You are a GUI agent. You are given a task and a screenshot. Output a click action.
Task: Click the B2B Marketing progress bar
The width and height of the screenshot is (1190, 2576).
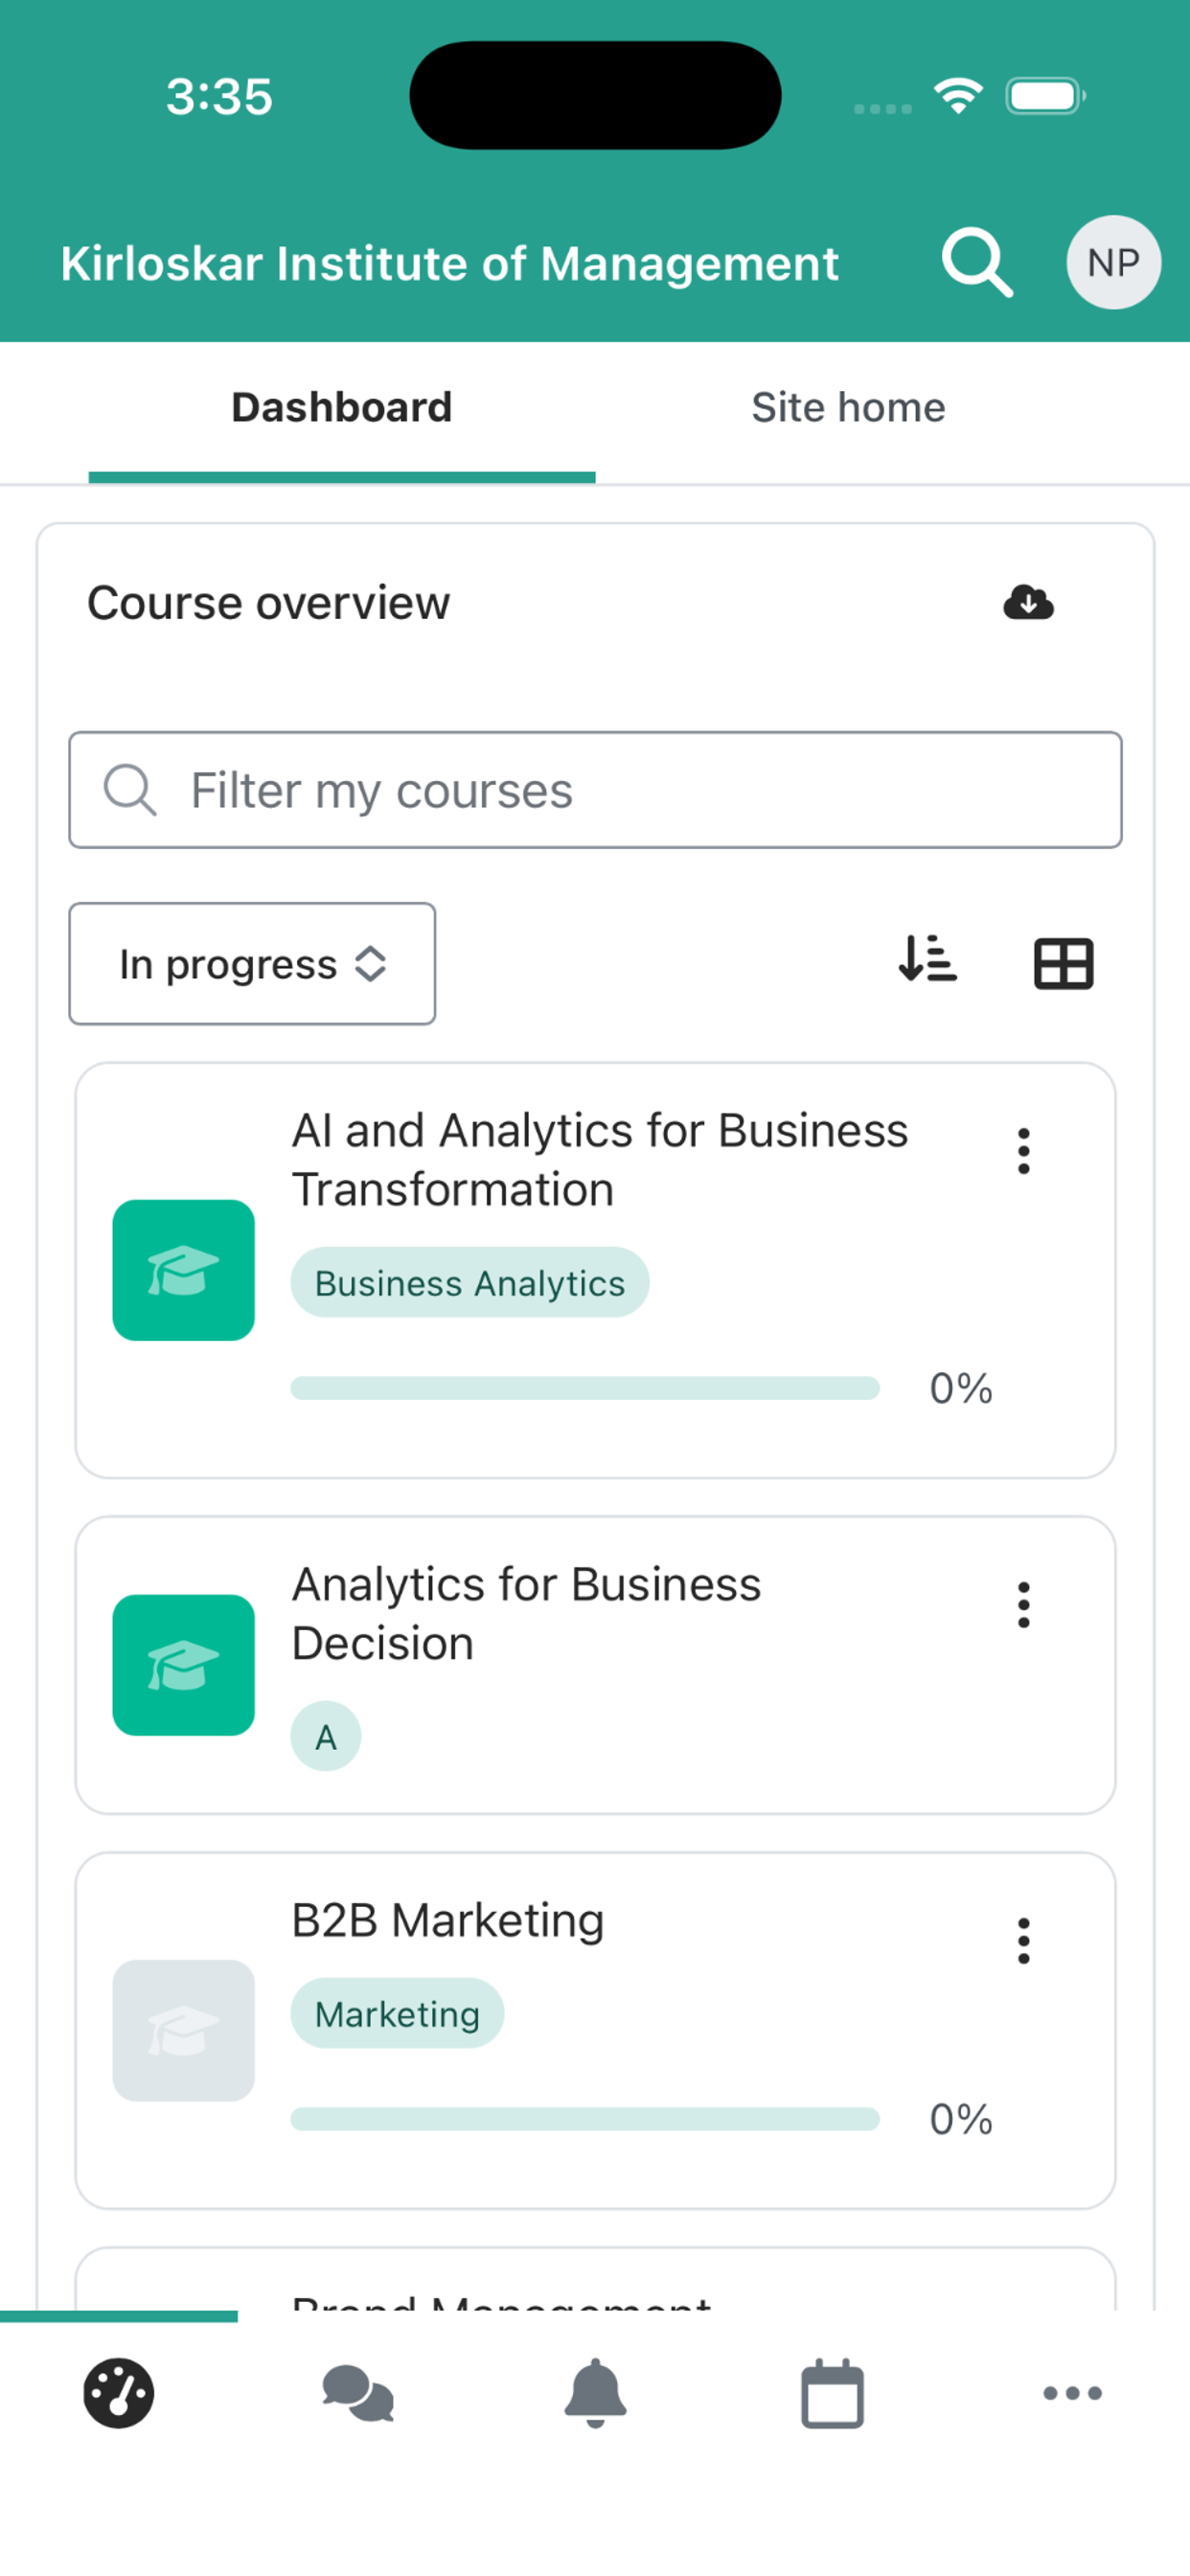pyautogui.click(x=585, y=2119)
